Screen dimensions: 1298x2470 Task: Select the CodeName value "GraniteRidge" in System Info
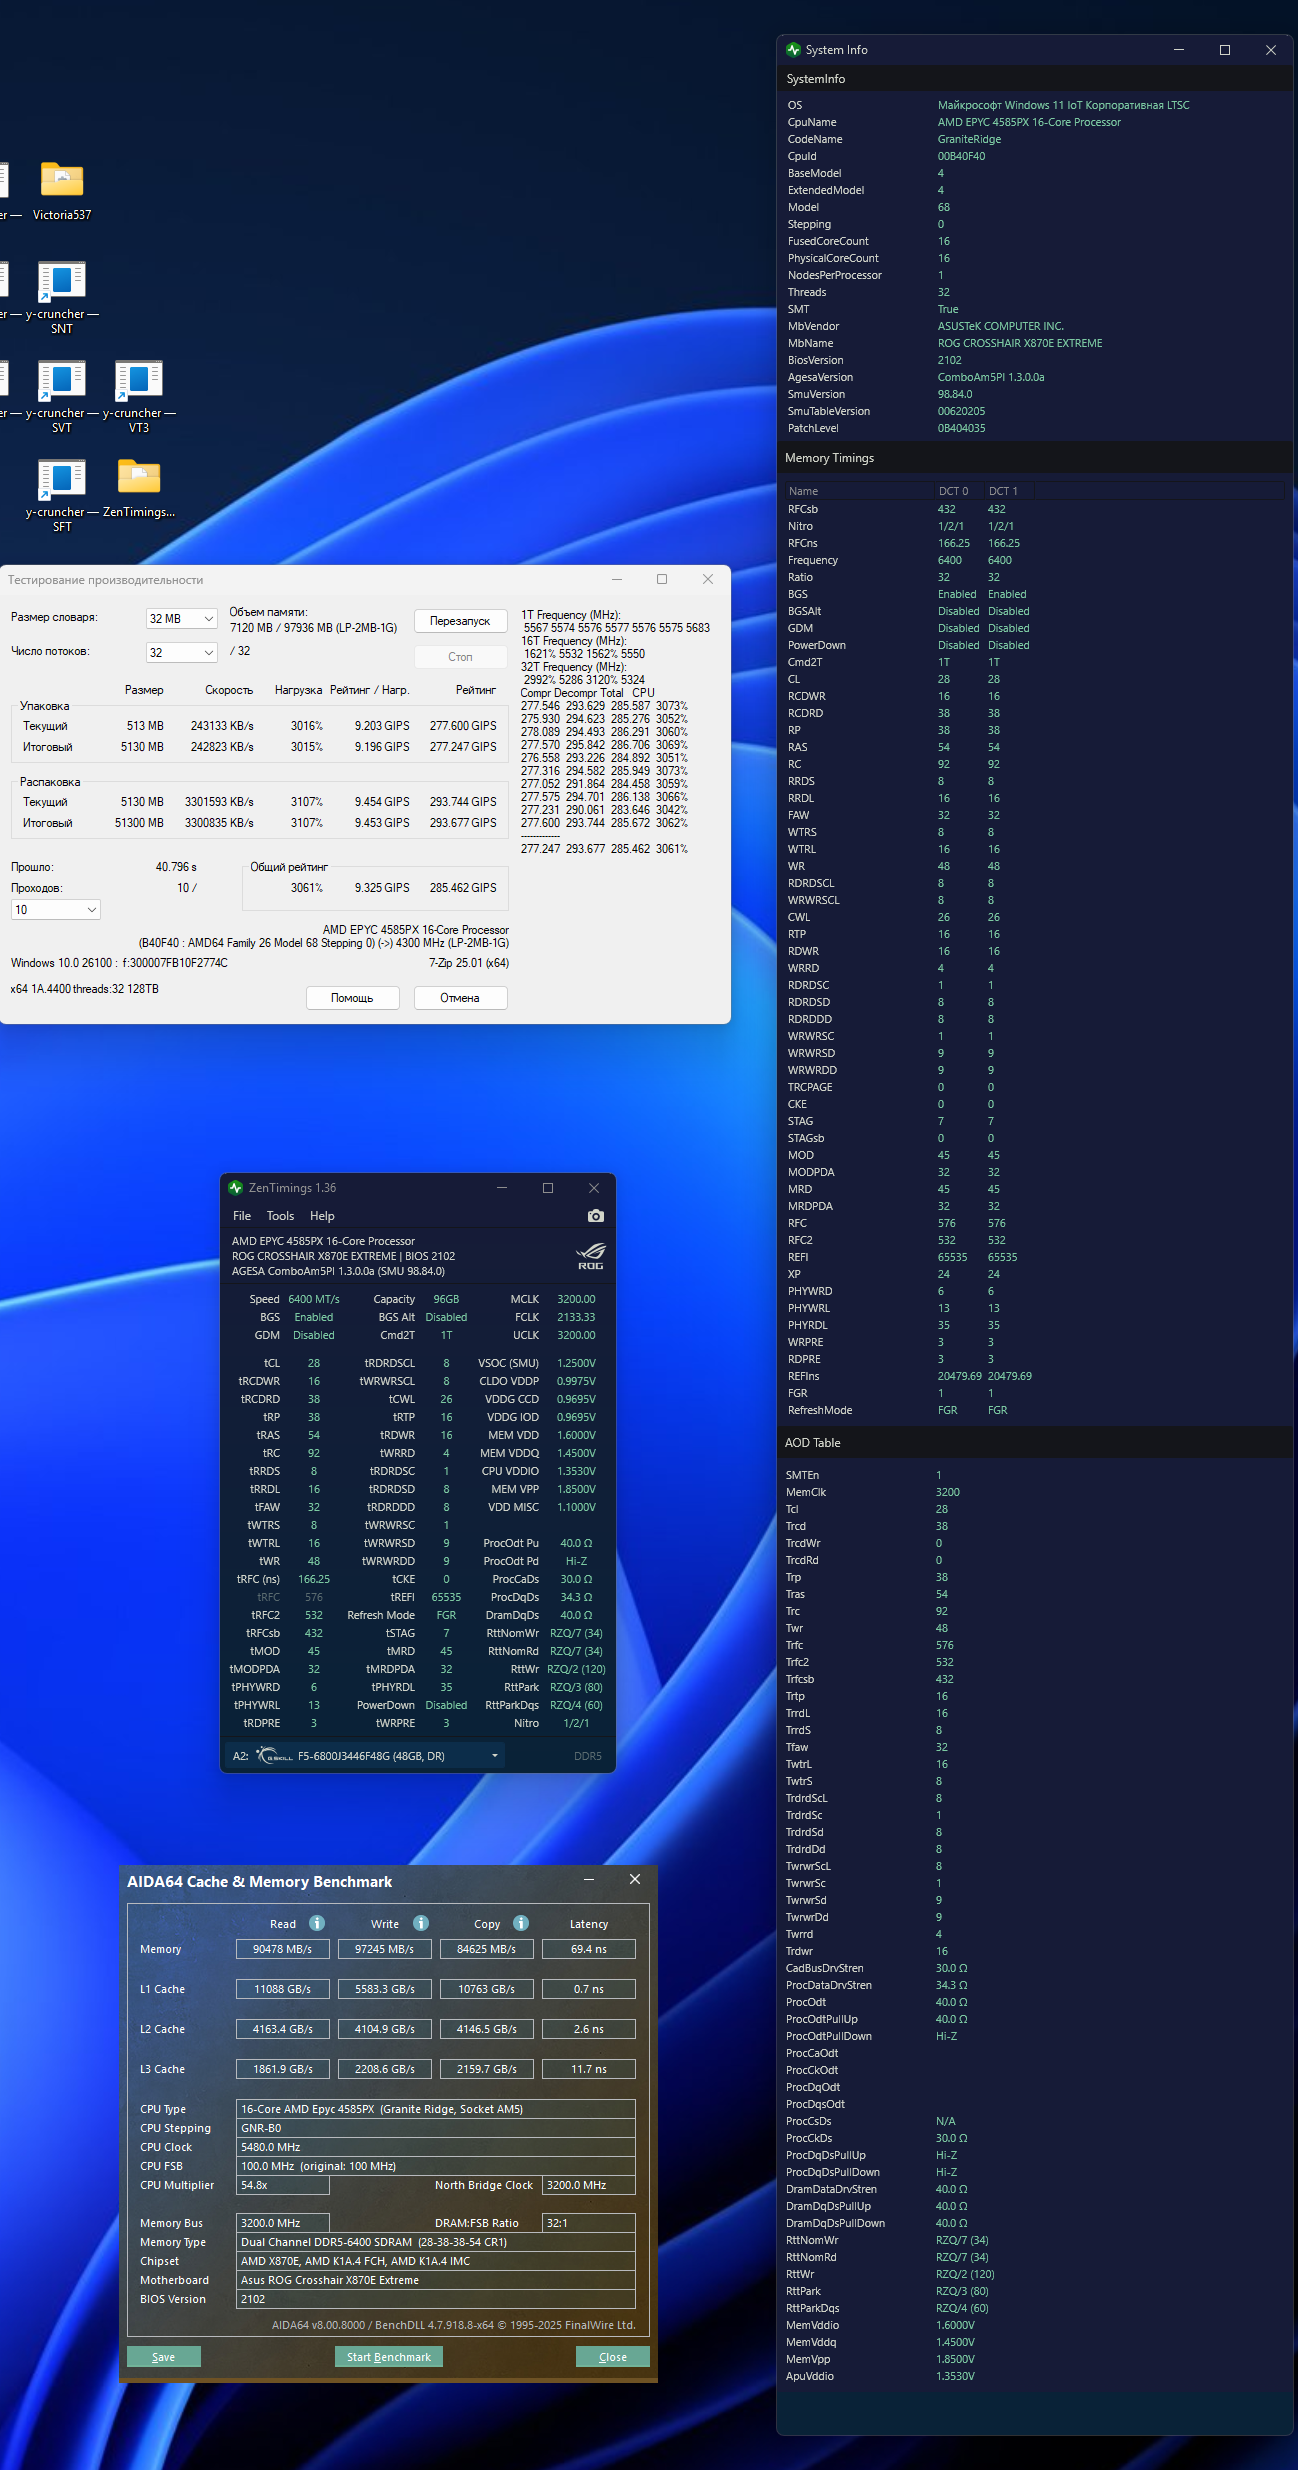969,139
